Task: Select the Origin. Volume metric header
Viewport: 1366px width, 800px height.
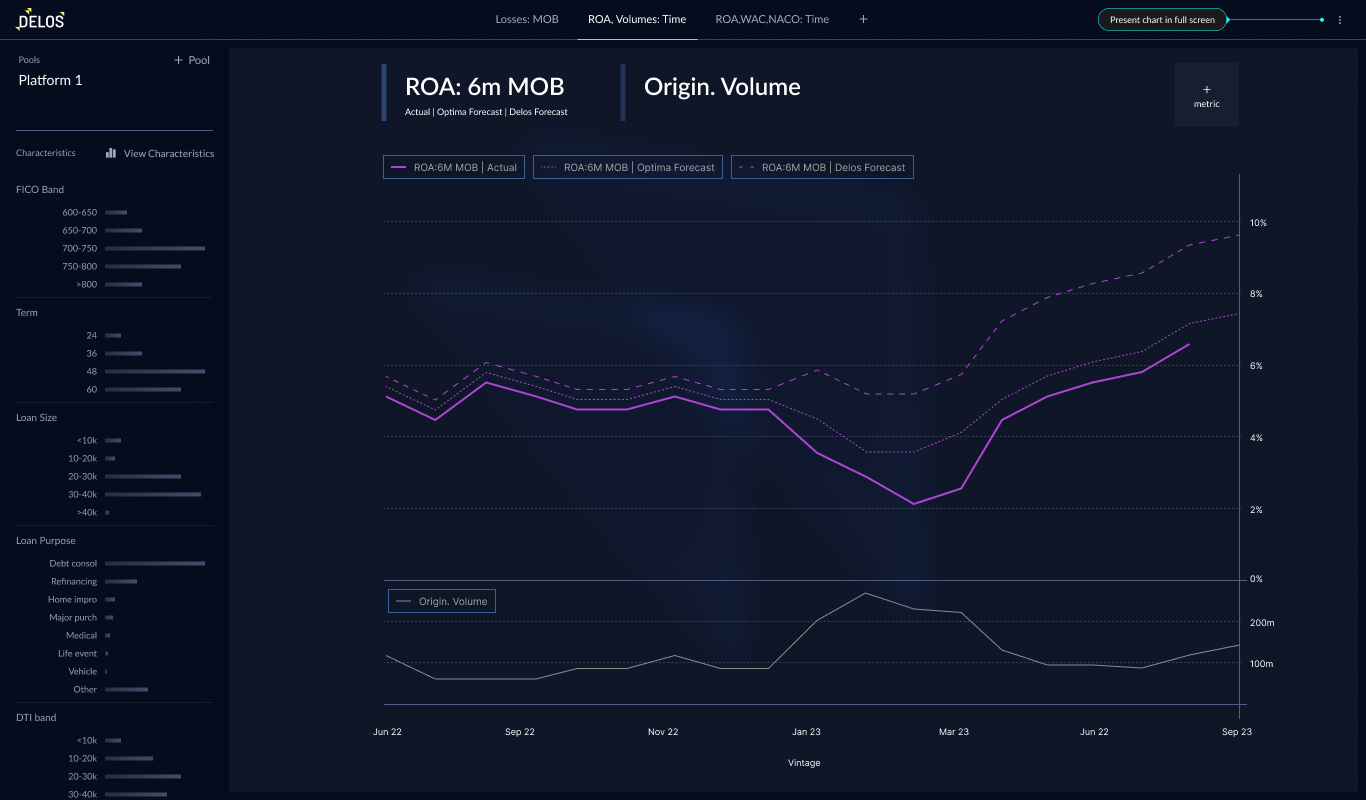Action: (722, 87)
